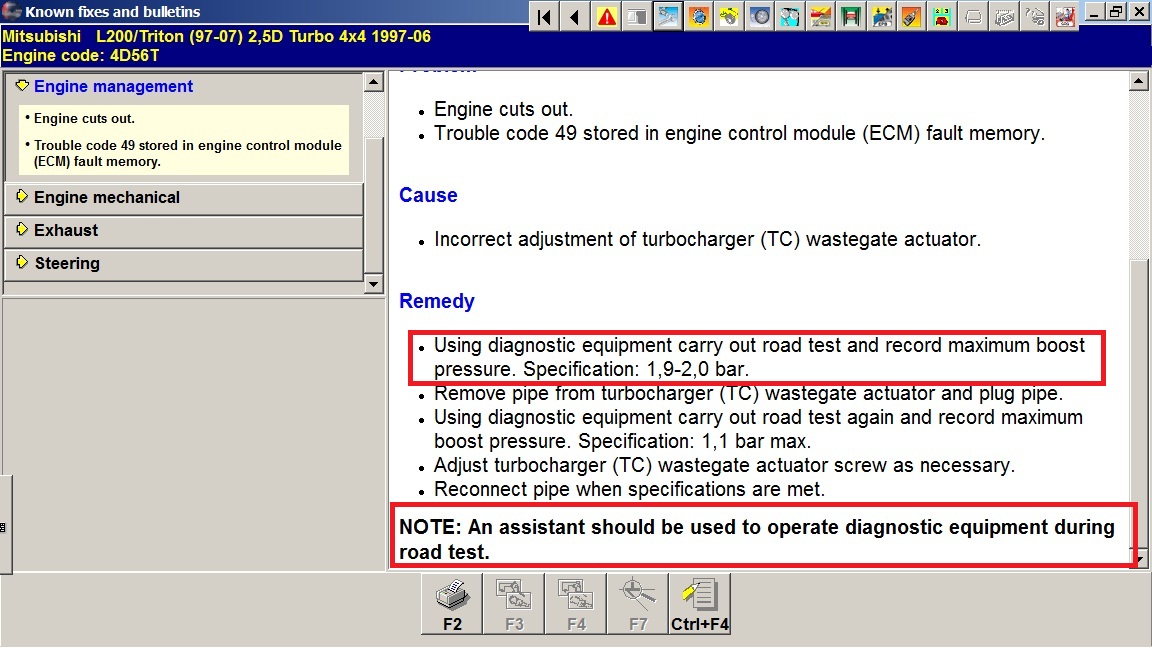Open the red warning triangle icon
This screenshot has width=1152, height=648.
tap(607, 16)
